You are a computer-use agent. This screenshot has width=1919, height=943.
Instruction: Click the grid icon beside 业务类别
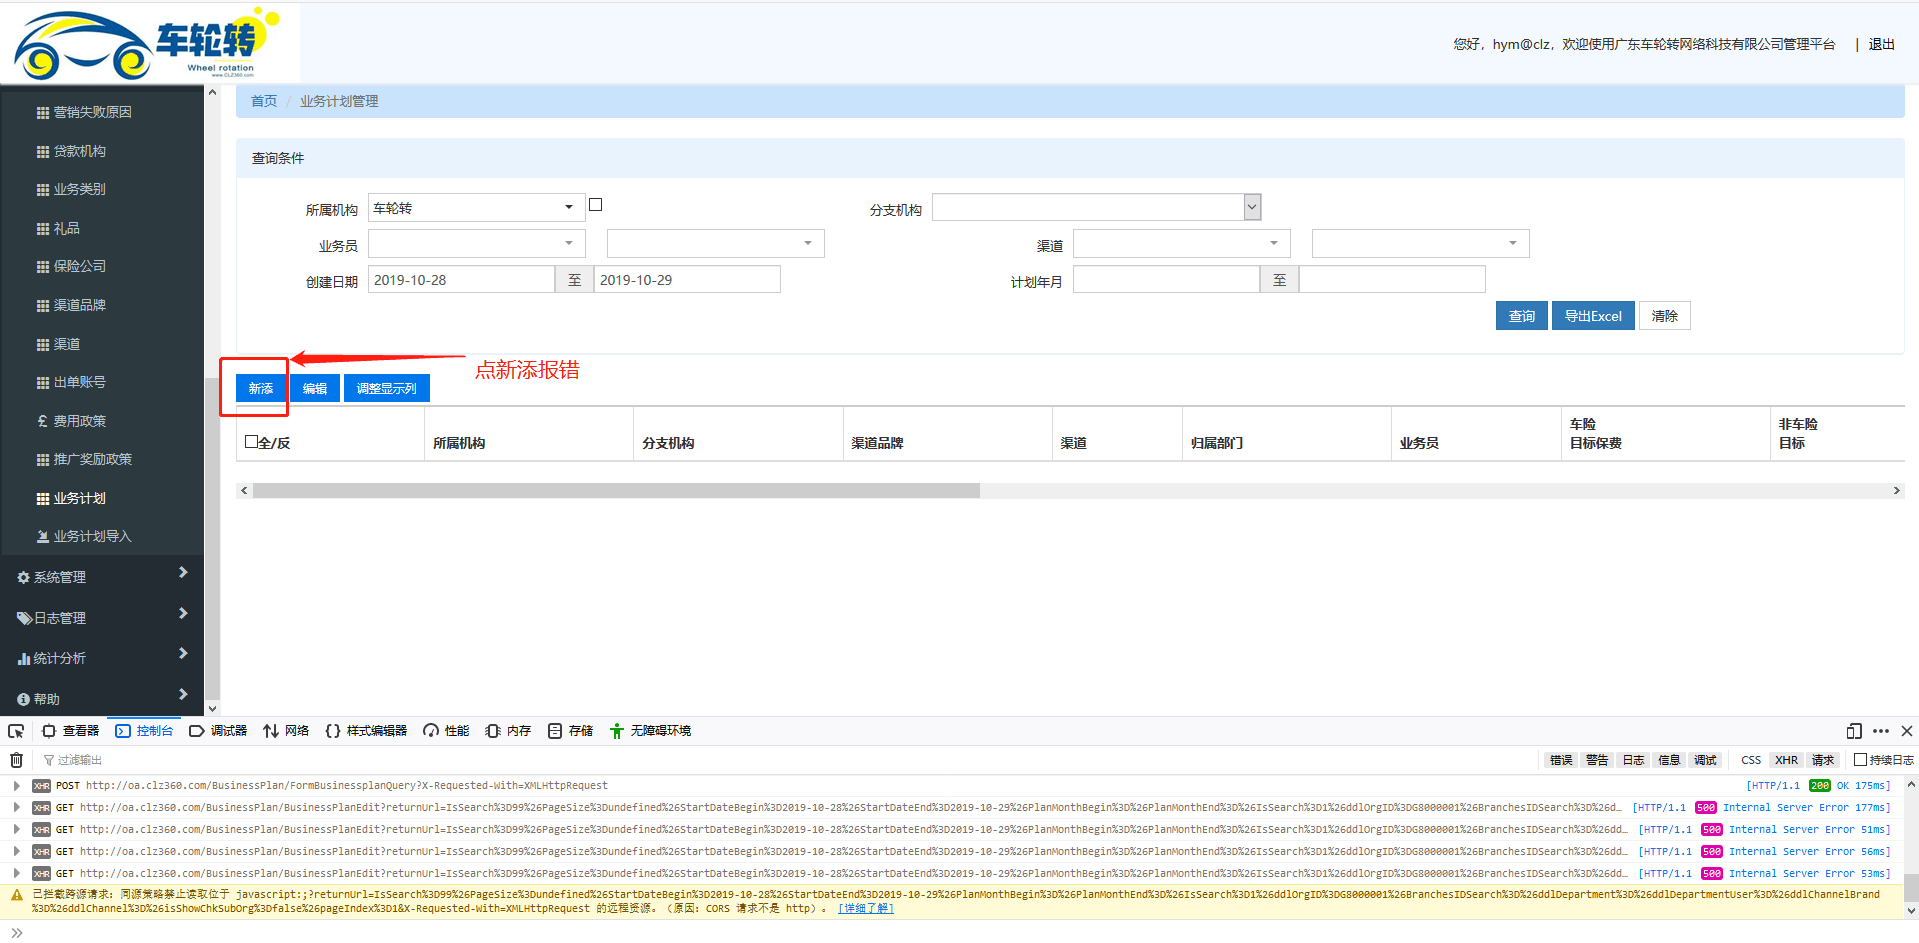(x=43, y=190)
